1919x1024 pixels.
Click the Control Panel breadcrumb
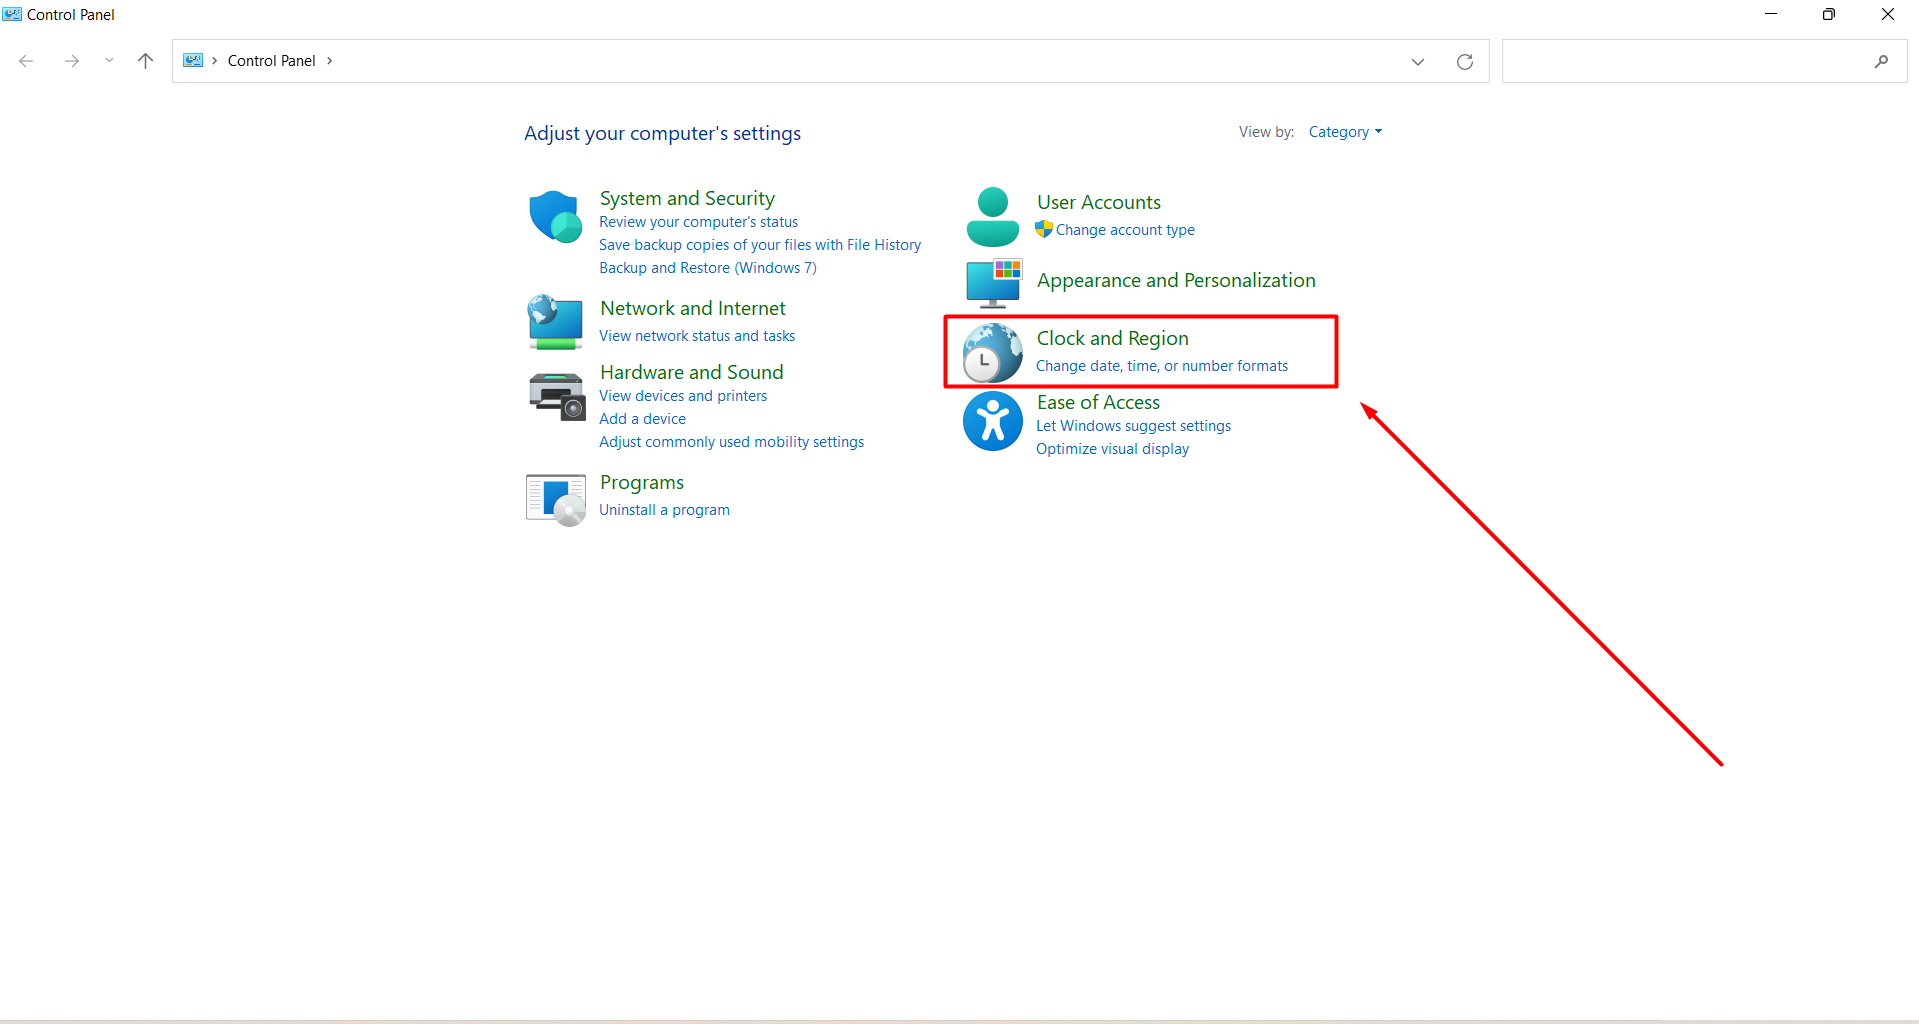pyautogui.click(x=272, y=61)
